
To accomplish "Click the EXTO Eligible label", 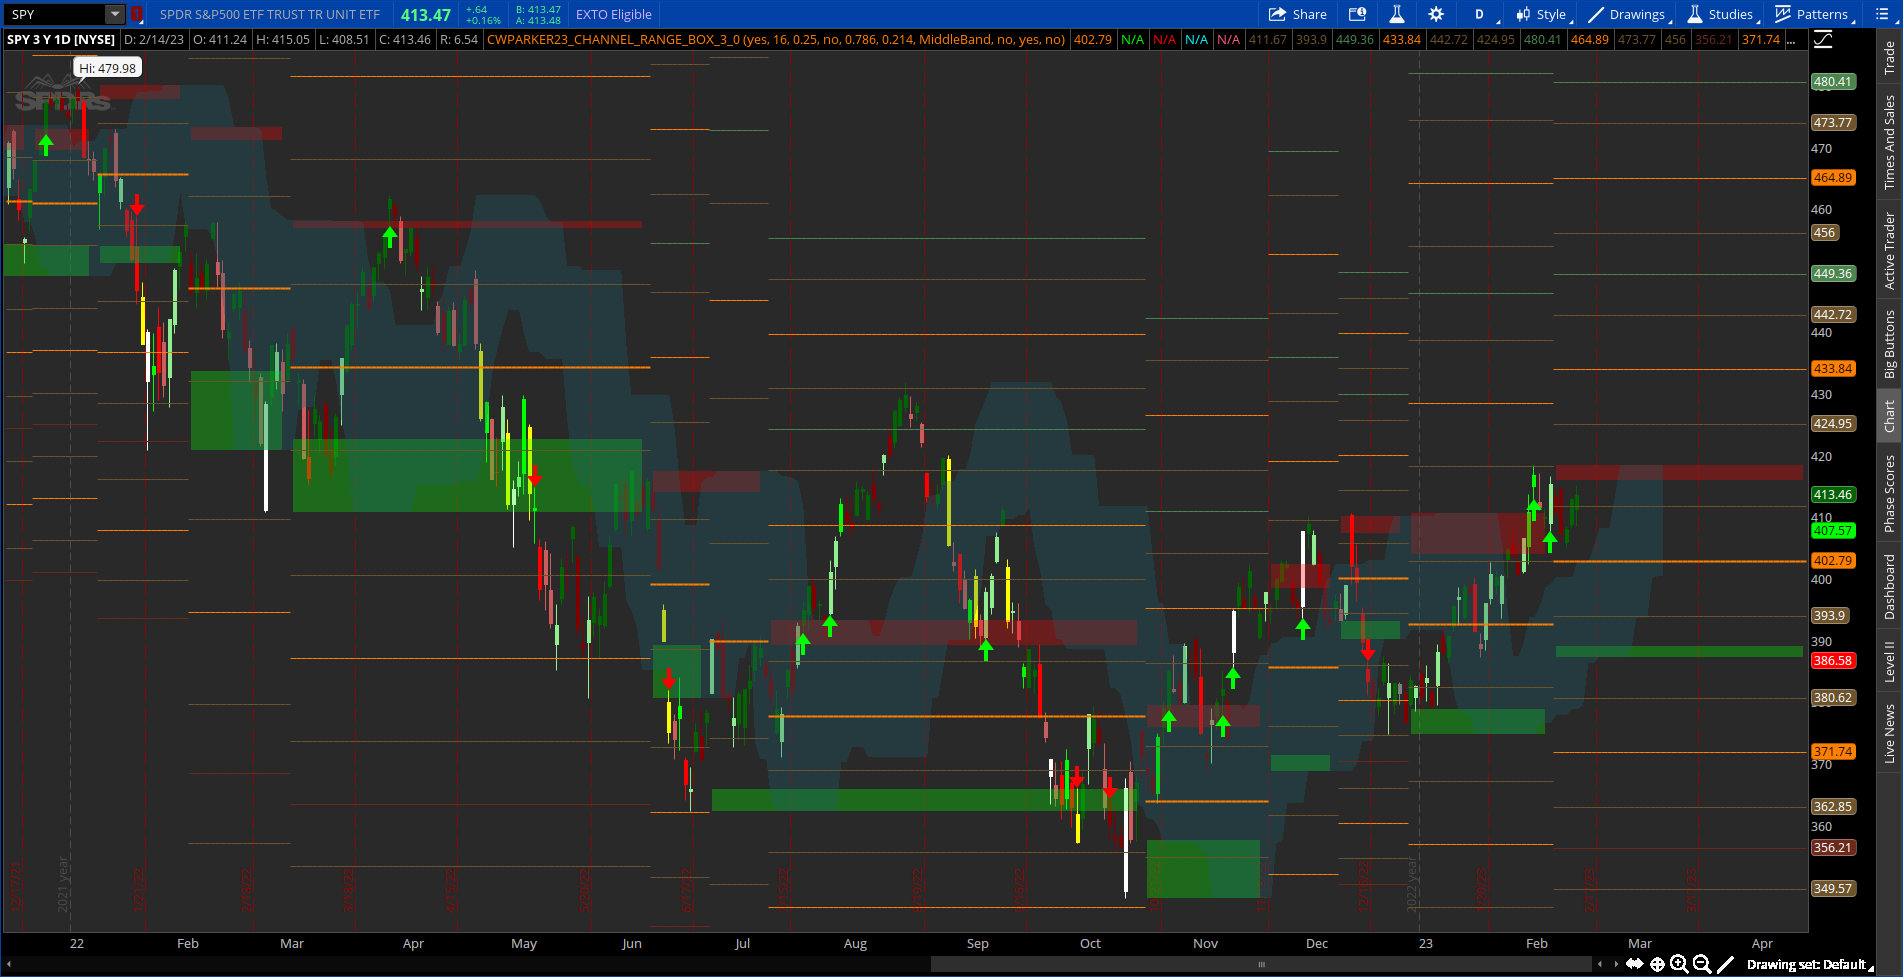I will (613, 14).
